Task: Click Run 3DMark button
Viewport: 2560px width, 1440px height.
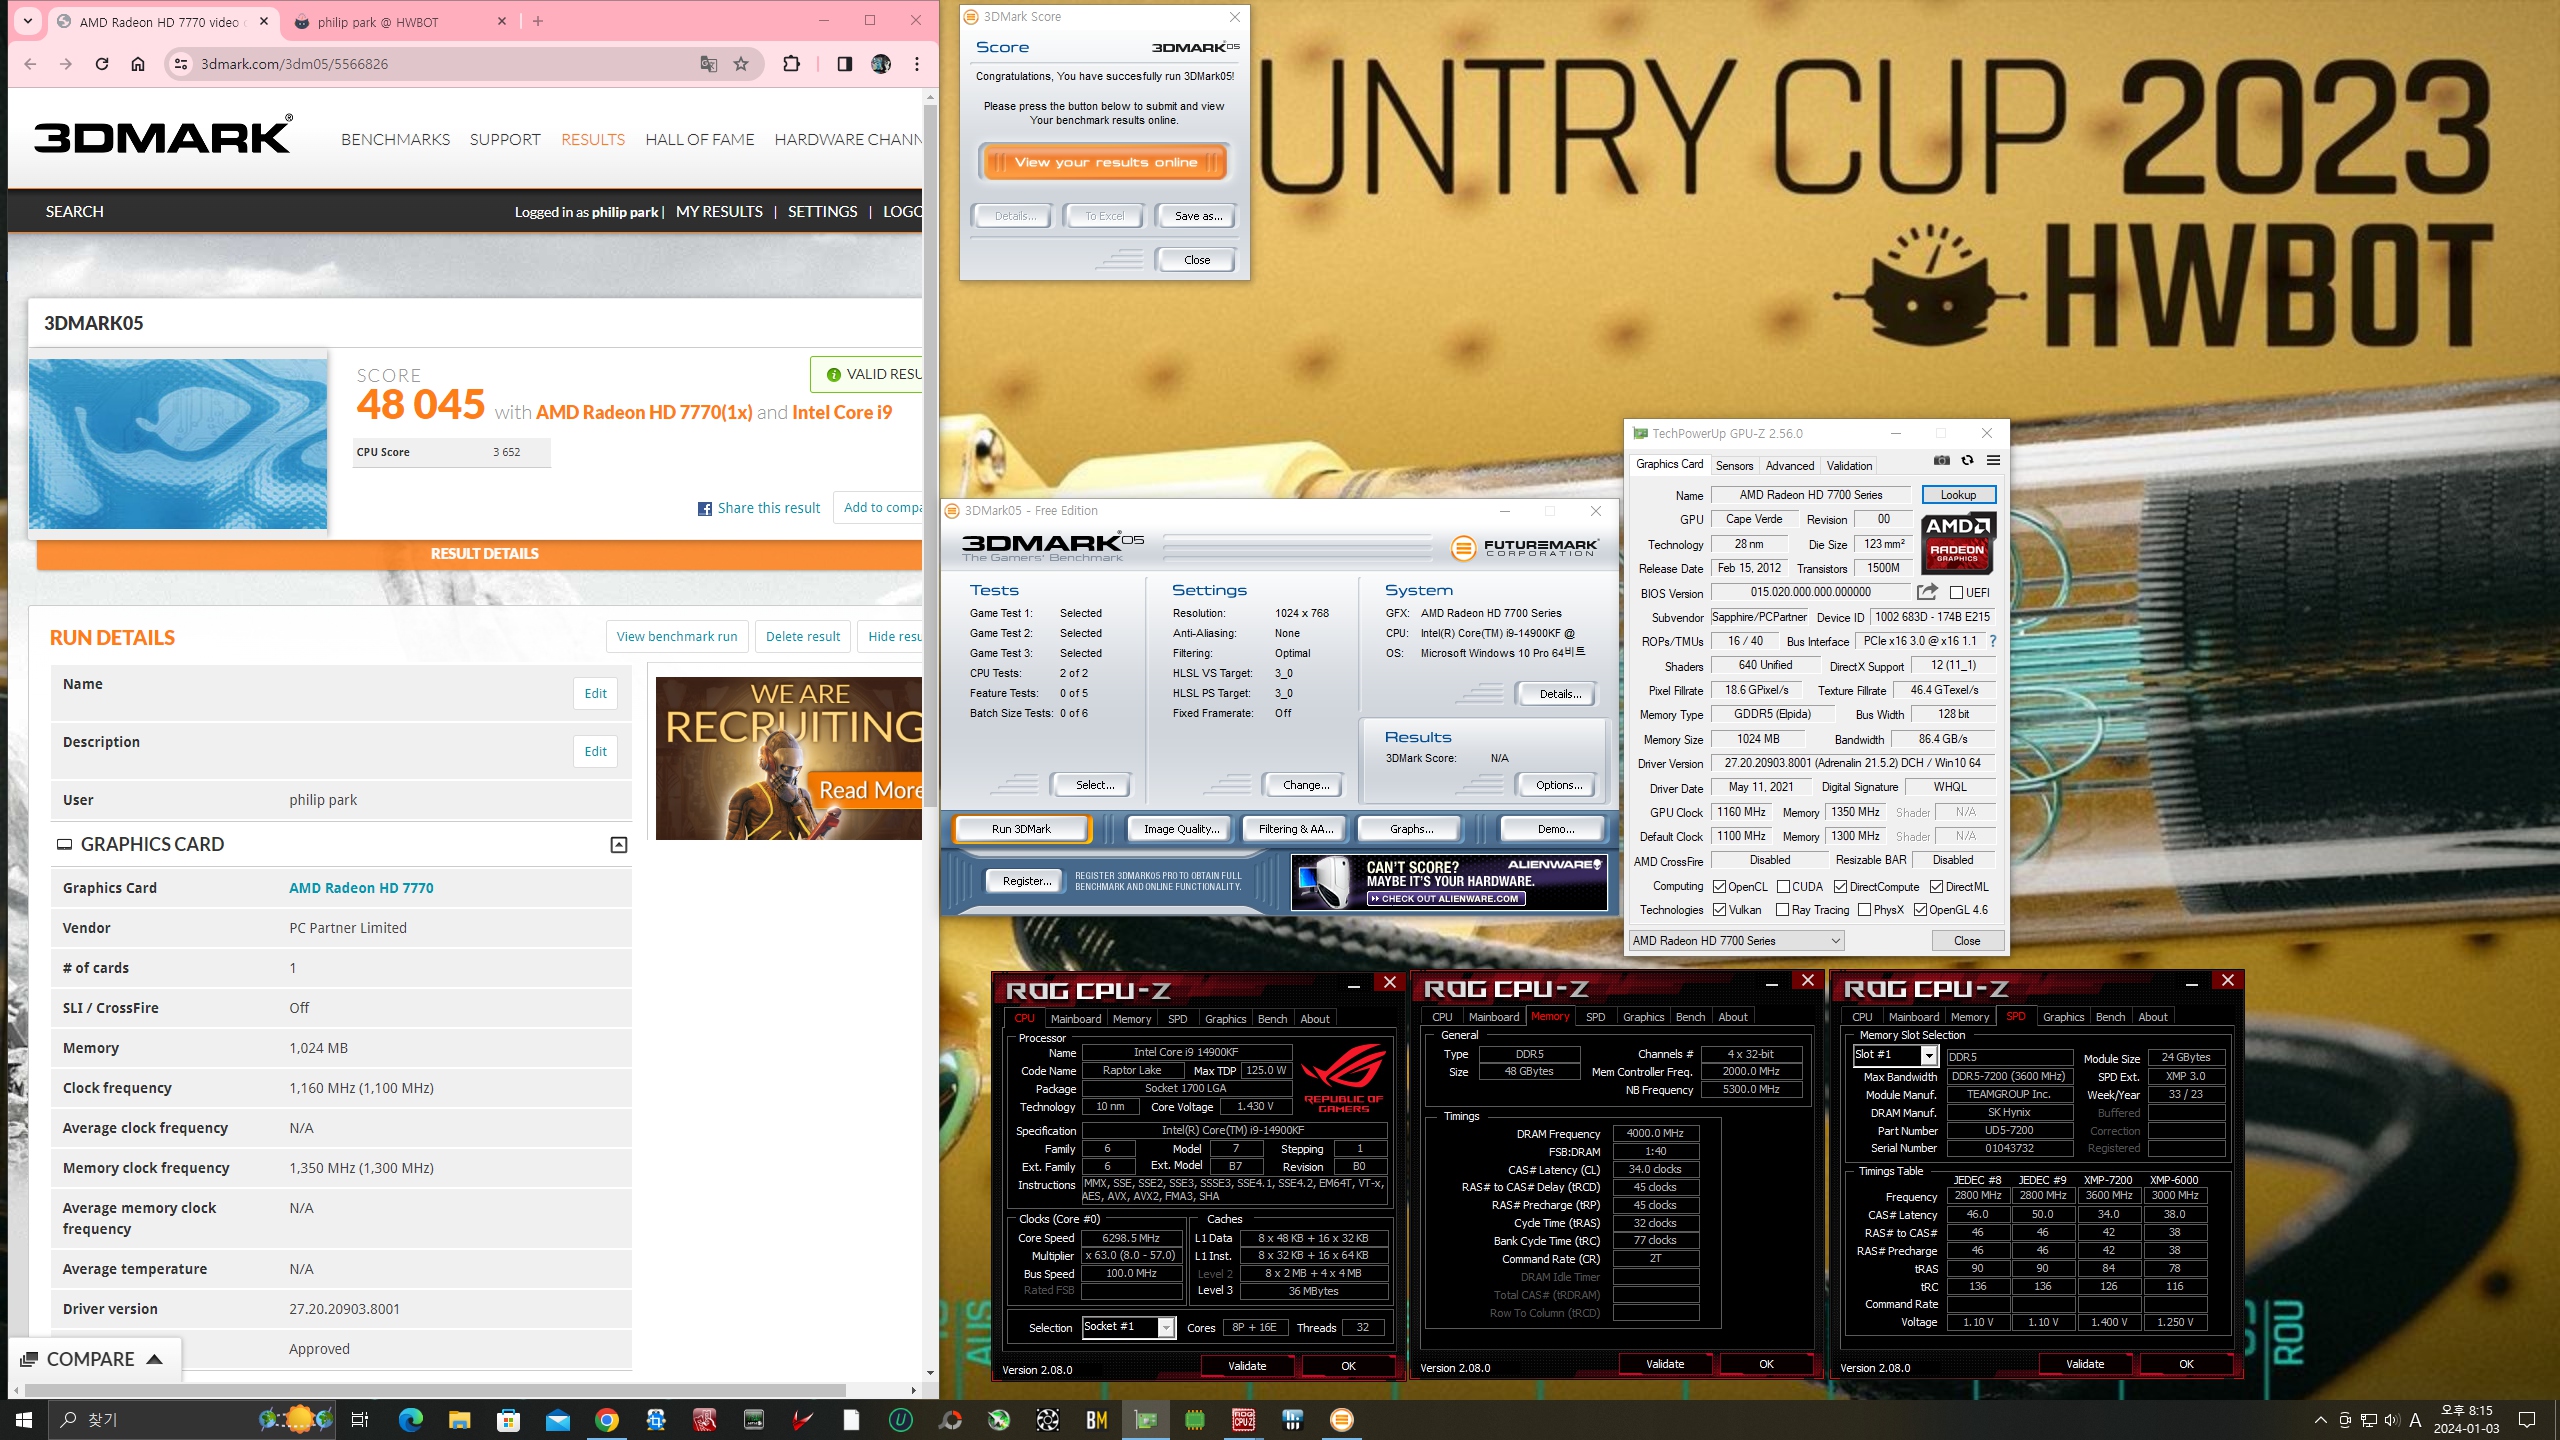Action: coord(1021,828)
